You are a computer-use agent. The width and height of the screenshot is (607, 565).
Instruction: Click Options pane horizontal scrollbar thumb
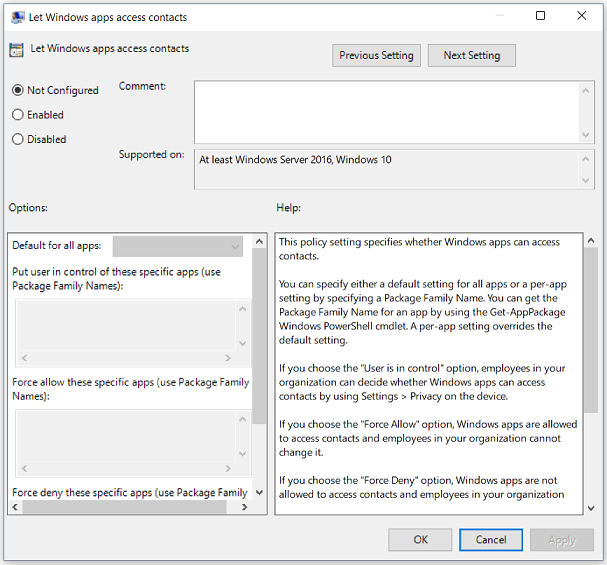[124, 507]
